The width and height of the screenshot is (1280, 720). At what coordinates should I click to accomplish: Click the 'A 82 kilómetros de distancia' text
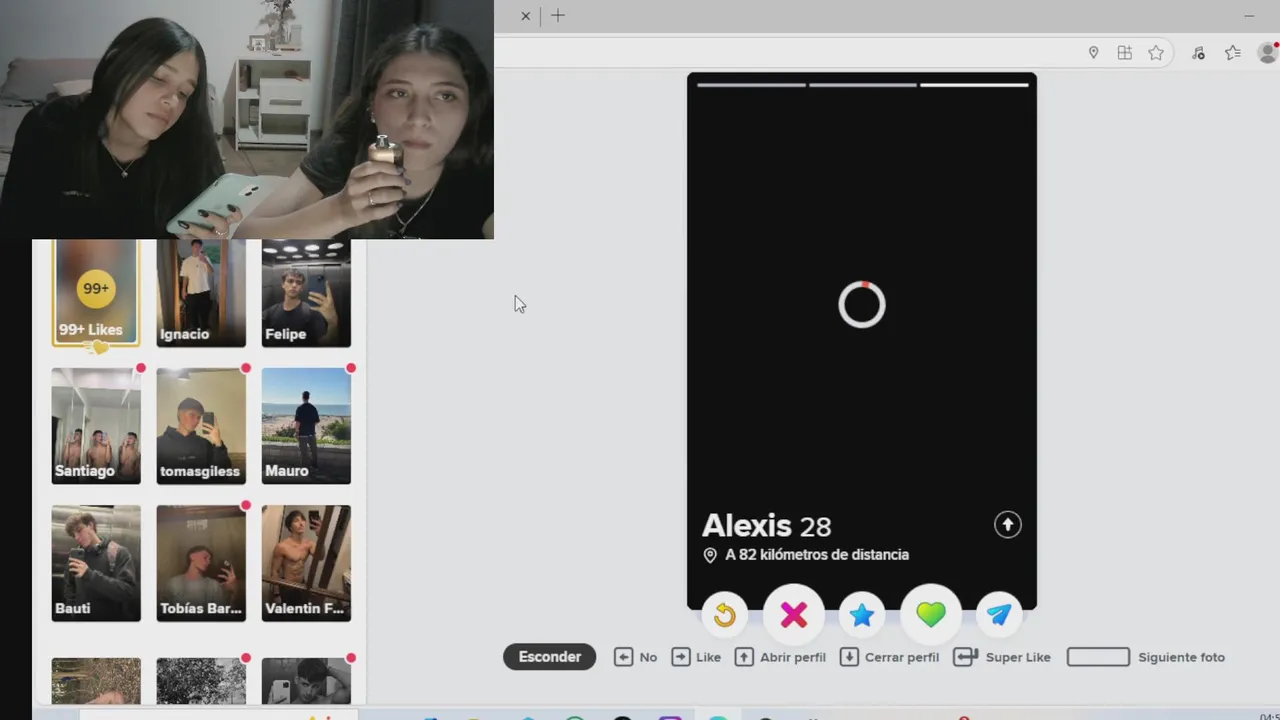click(x=817, y=555)
